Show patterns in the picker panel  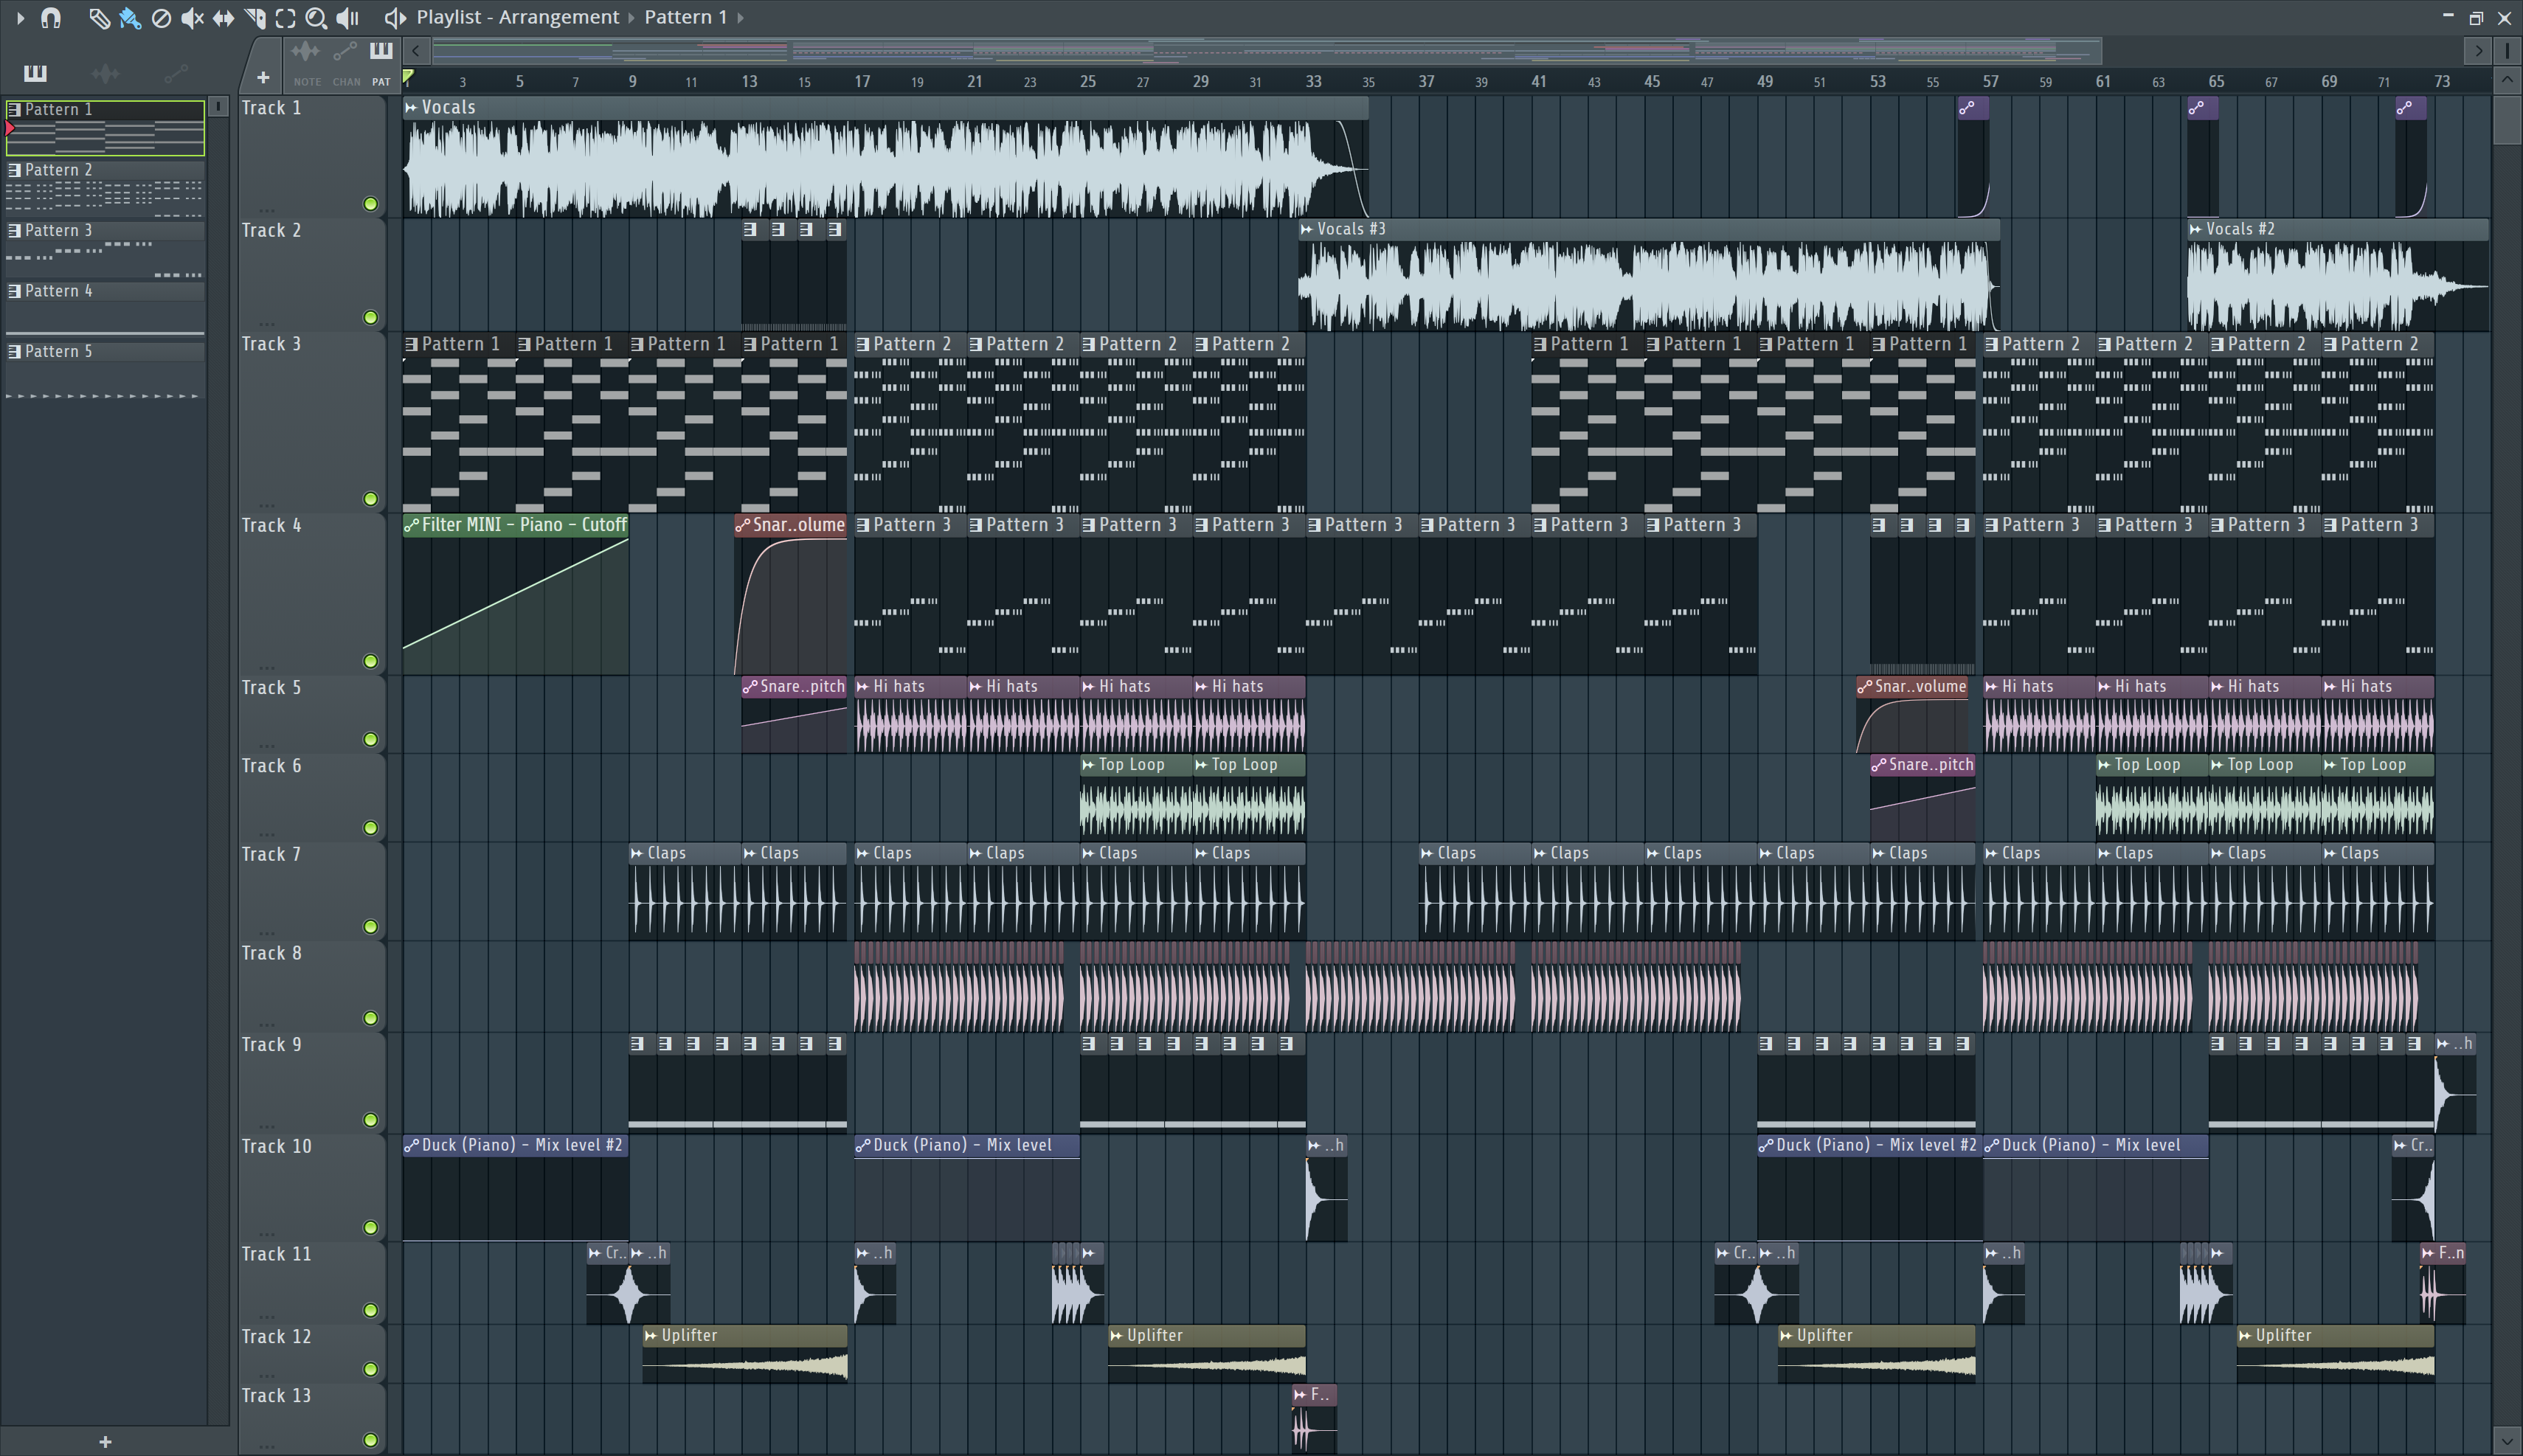click(35, 73)
